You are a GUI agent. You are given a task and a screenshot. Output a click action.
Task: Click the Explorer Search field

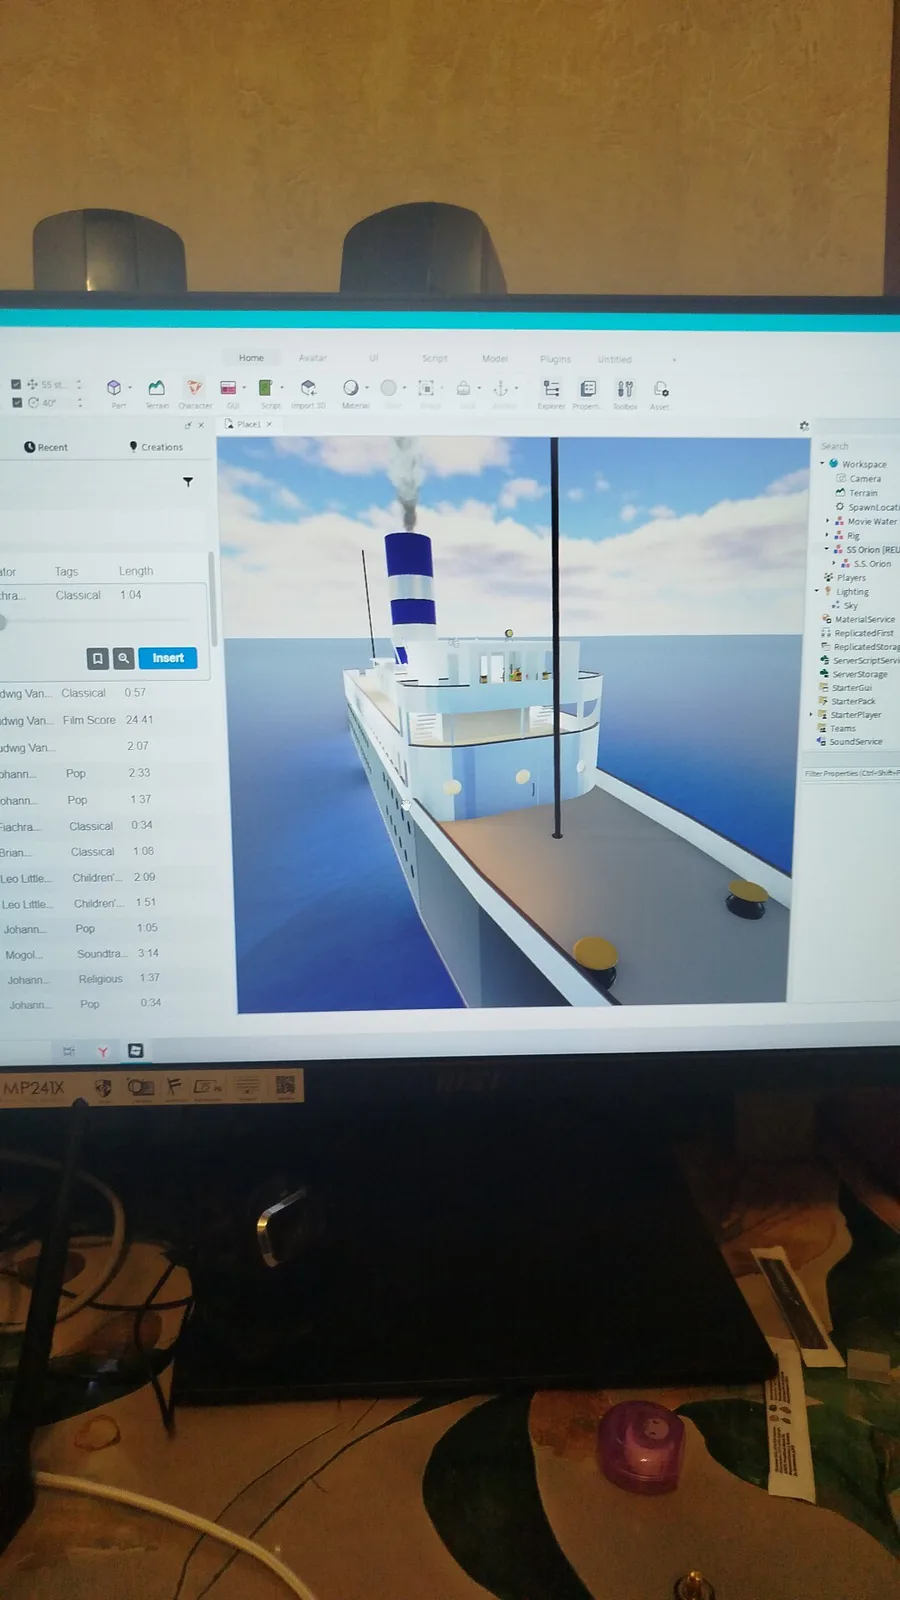pyautogui.click(x=858, y=446)
